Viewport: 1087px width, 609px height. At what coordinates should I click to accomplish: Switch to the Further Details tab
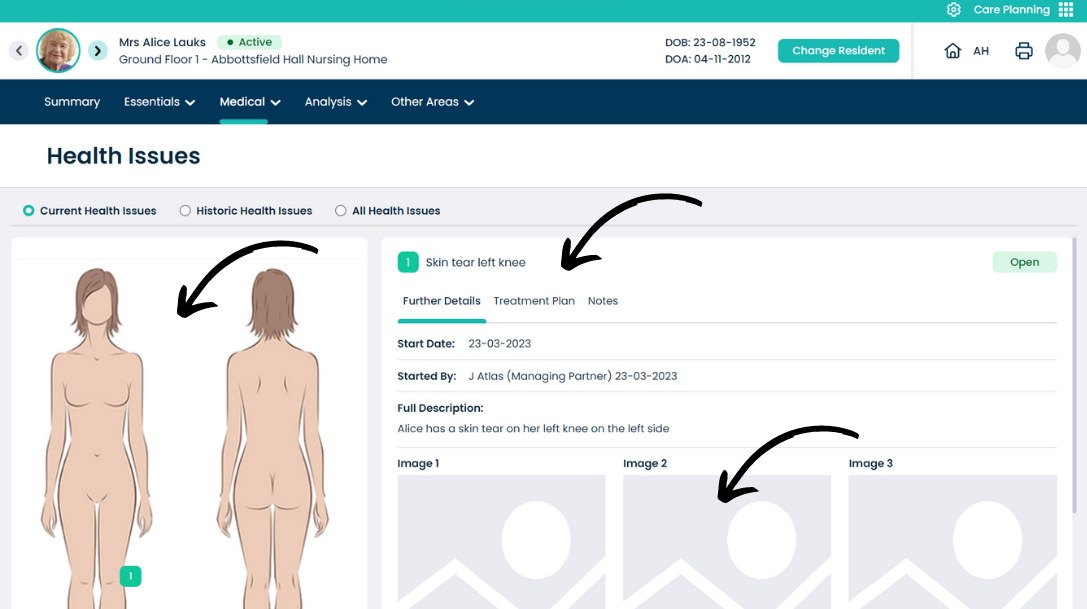(442, 301)
